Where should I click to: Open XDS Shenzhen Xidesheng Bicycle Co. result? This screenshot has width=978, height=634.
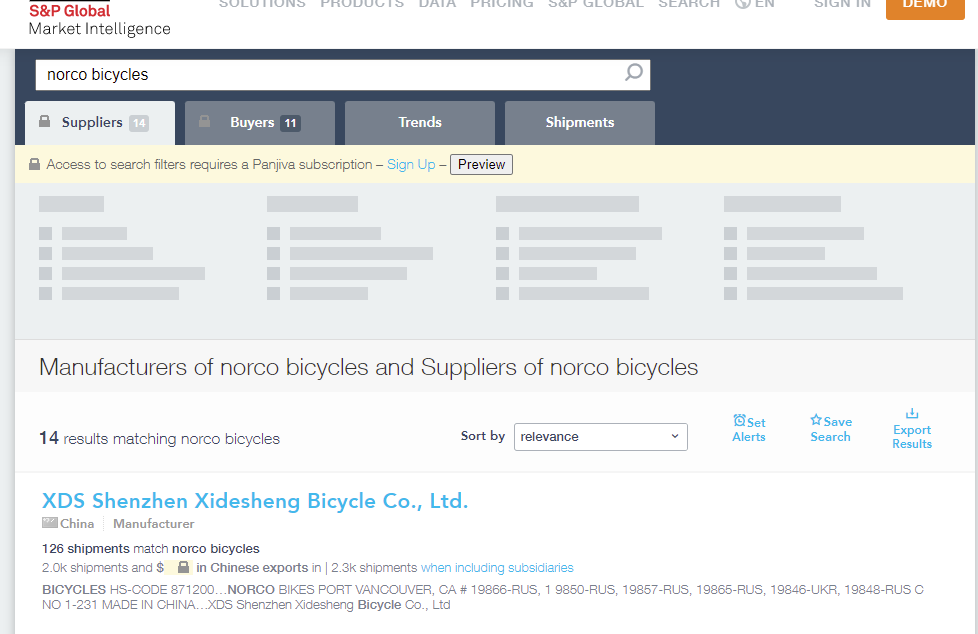(x=255, y=501)
